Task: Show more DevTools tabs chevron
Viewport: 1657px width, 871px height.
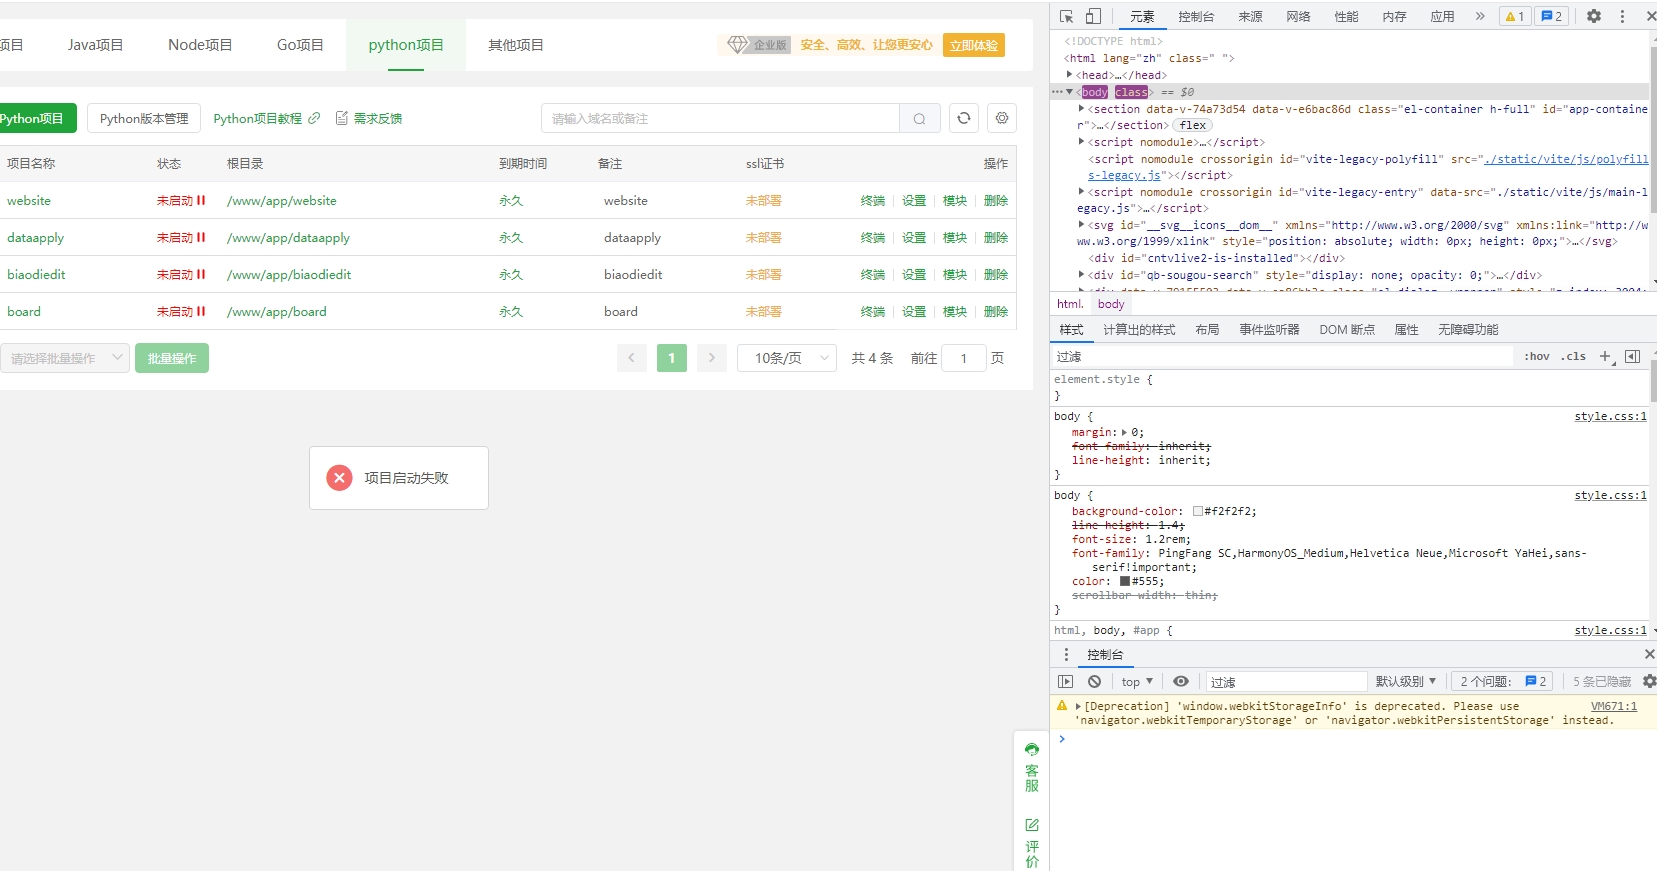Action: click(x=1480, y=16)
